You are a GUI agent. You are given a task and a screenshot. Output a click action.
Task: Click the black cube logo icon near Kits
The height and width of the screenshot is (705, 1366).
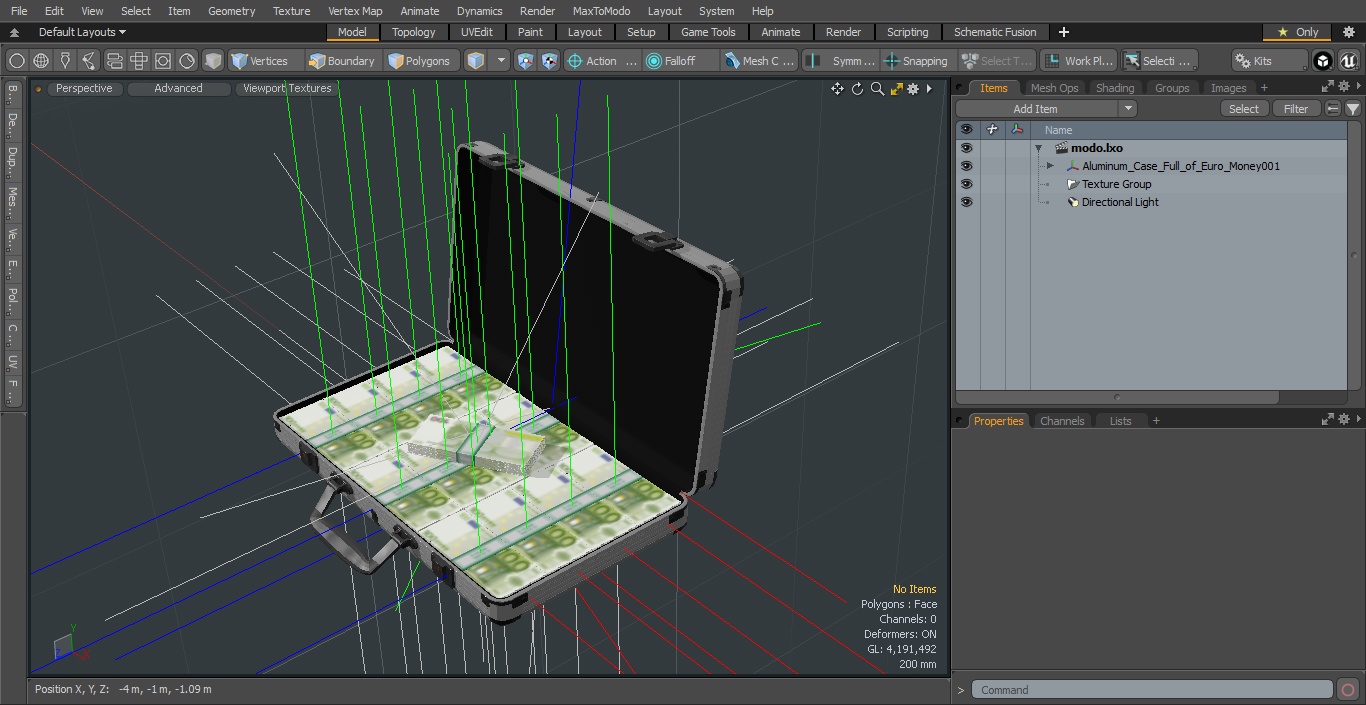[1323, 61]
